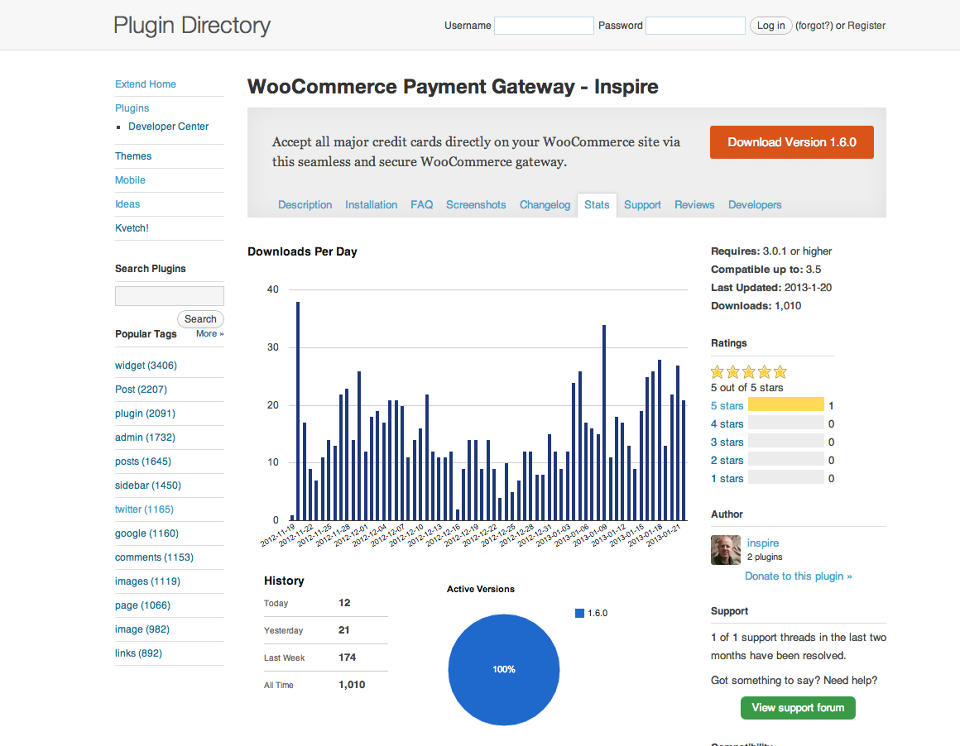Viewport: 960px width, 746px height.
Task: Select the Post (2207) tag
Action: tap(141, 390)
